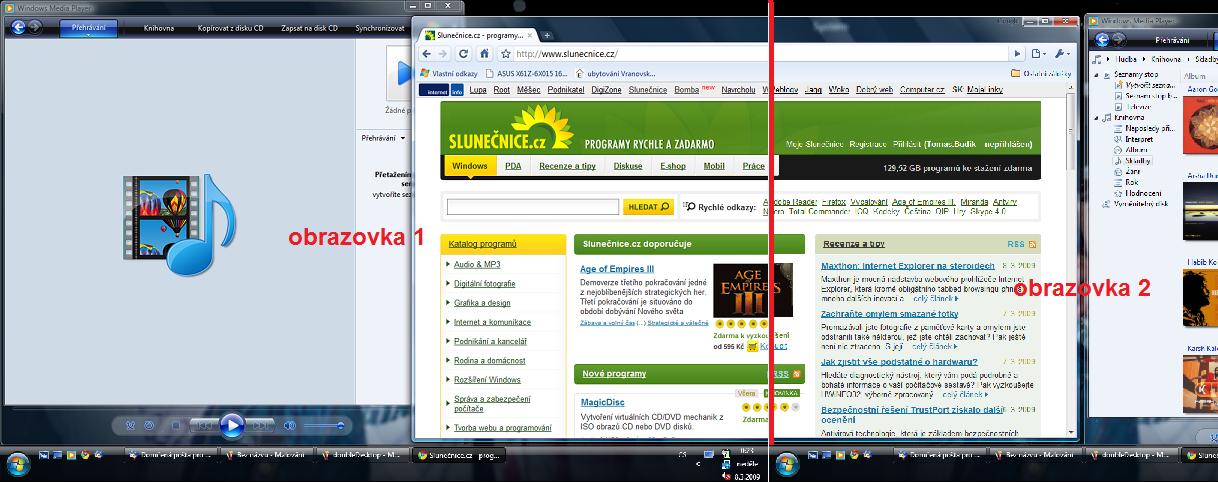Open the Audio & MP3 category
The height and width of the screenshot is (482, 1218).
477,265
